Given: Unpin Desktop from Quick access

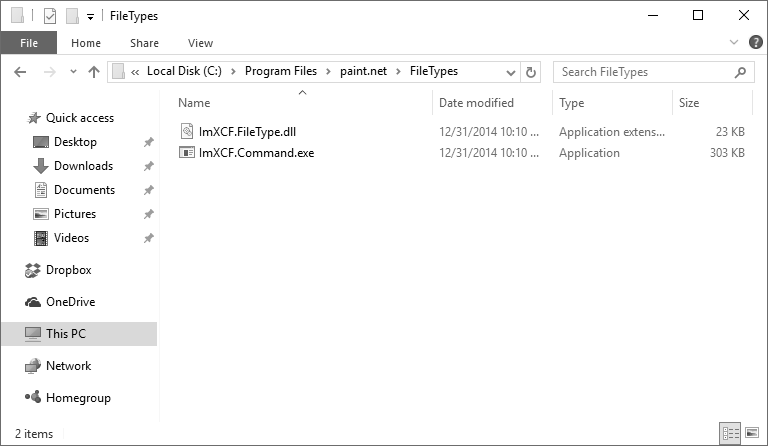Looking at the screenshot, I should pyautogui.click(x=148, y=142).
